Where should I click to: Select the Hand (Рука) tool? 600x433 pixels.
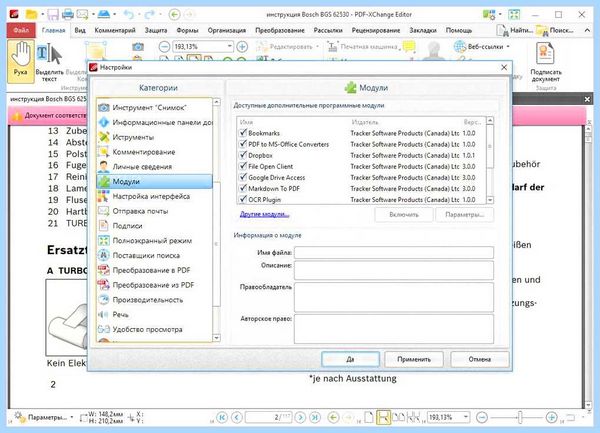[21, 61]
